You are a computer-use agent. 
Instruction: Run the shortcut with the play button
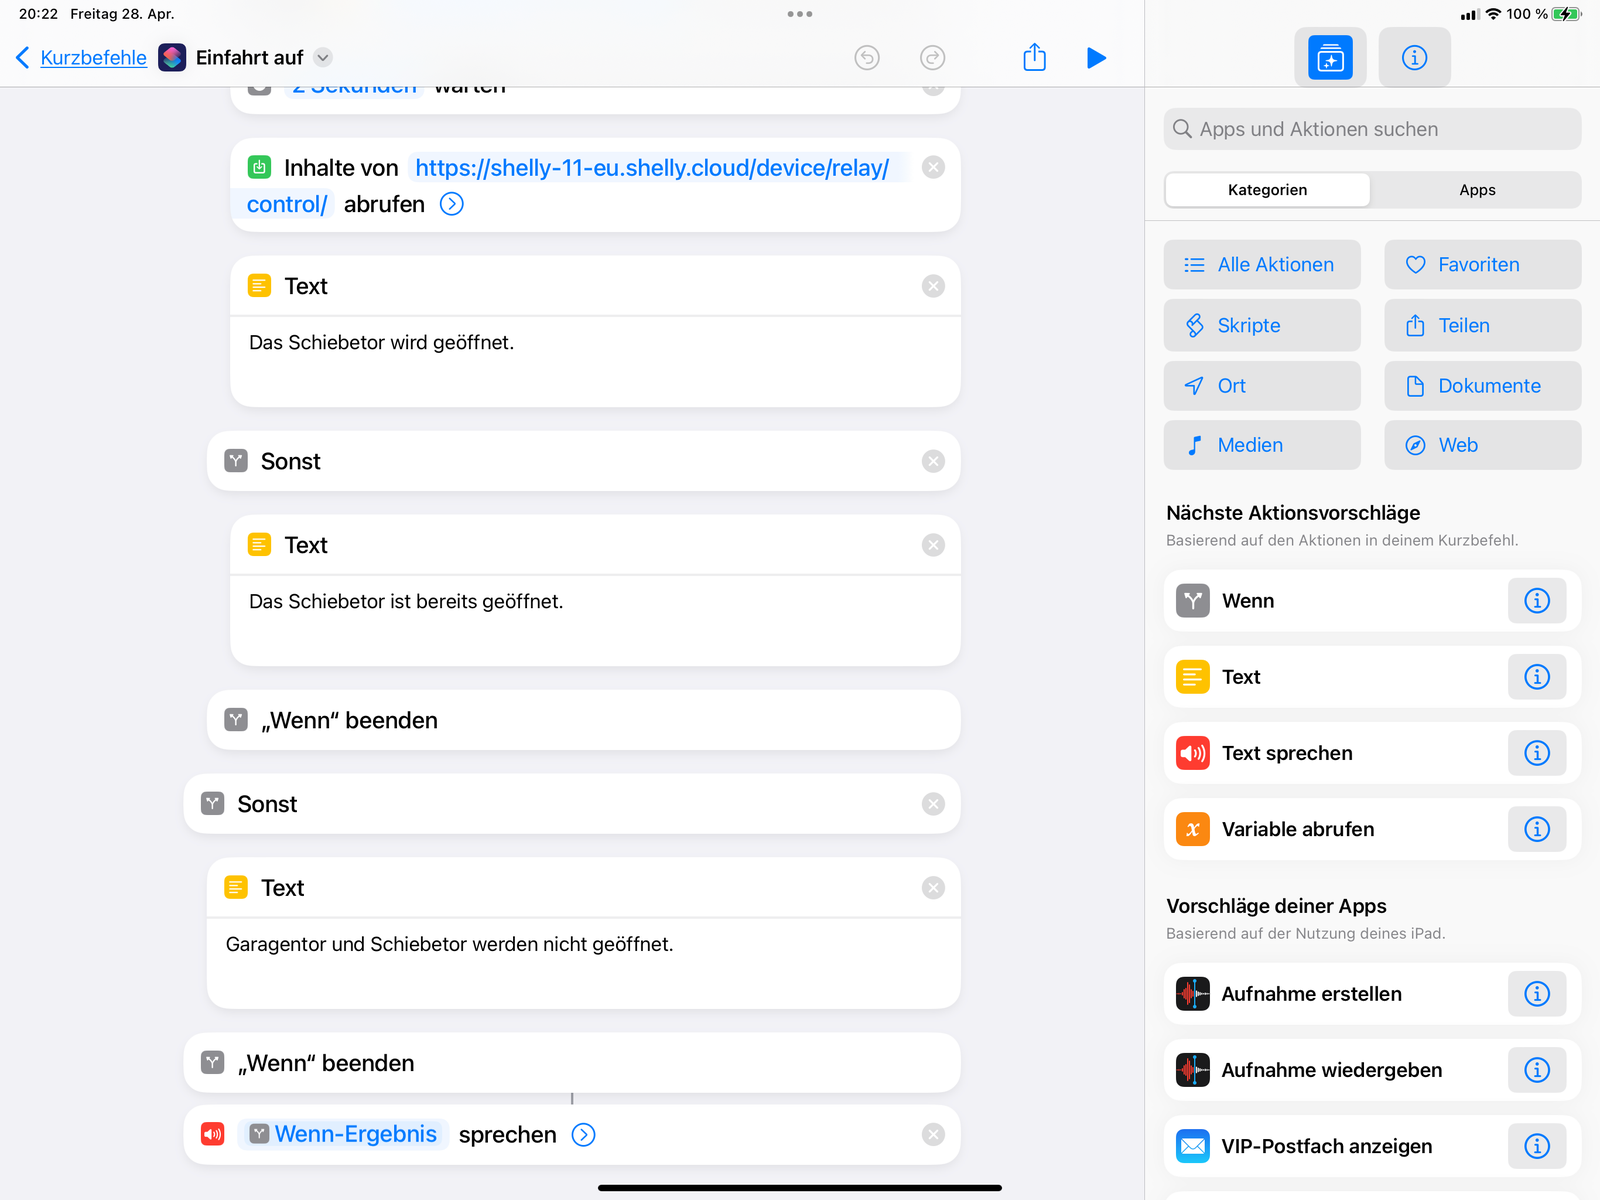point(1096,58)
